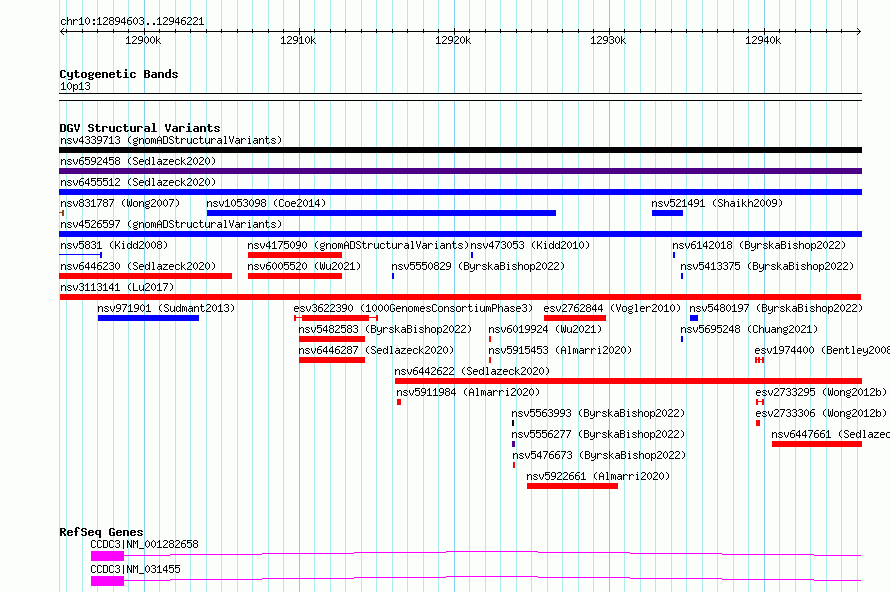Click nsv5831 (Kidd2008) label
This screenshot has width=890, height=592.
[114, 245]
